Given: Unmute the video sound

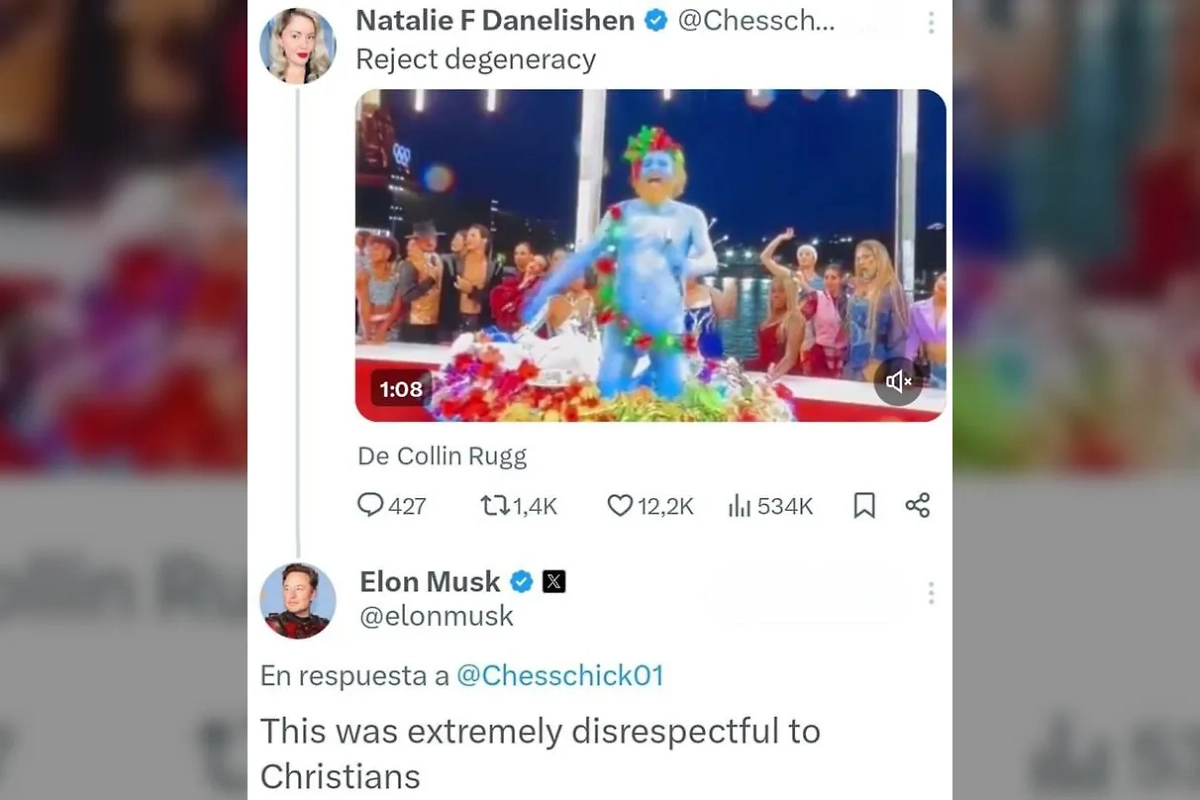Looking at the screenshot, I should [898, 381].
